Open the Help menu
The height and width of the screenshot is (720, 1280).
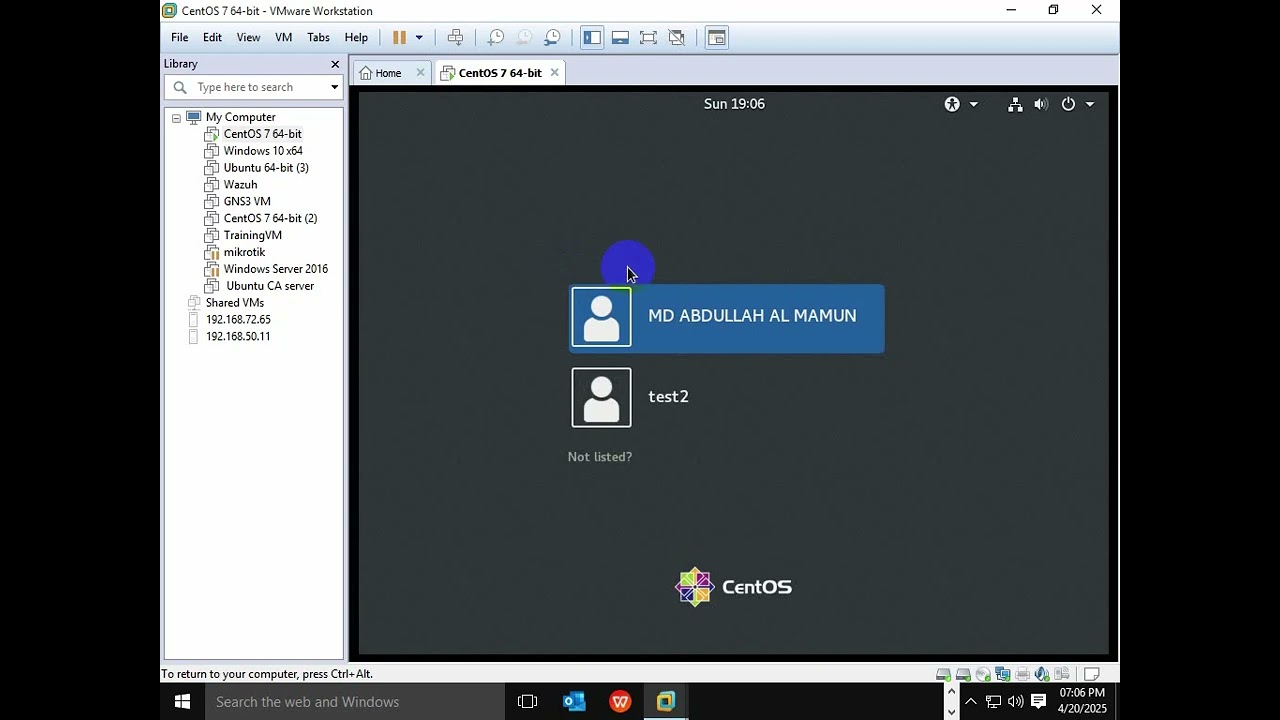(356, 37)
